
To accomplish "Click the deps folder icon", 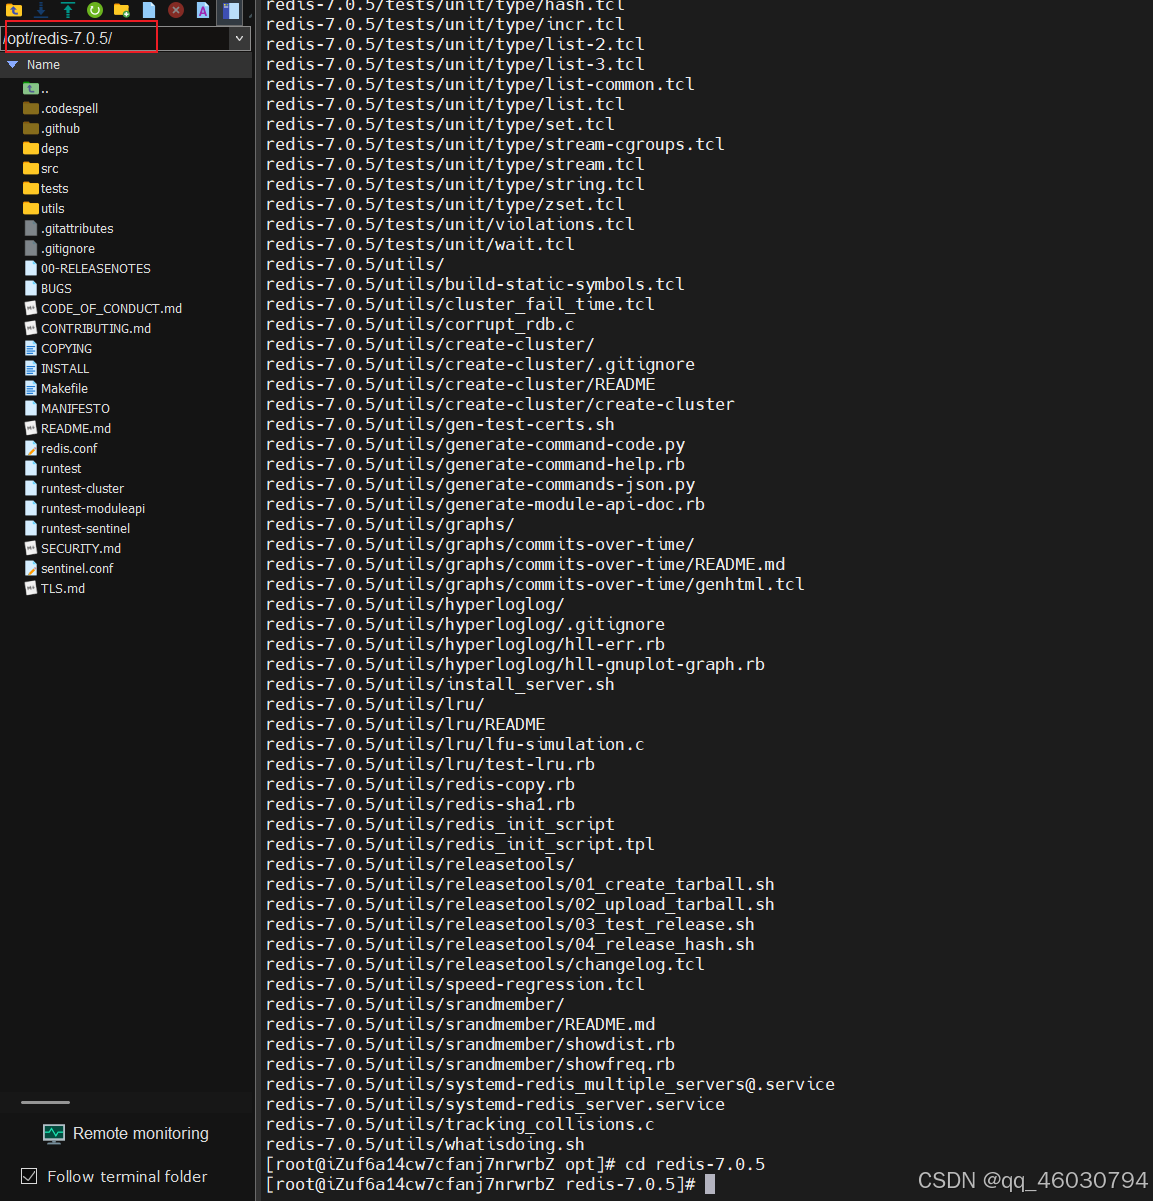I will point(31,148).
